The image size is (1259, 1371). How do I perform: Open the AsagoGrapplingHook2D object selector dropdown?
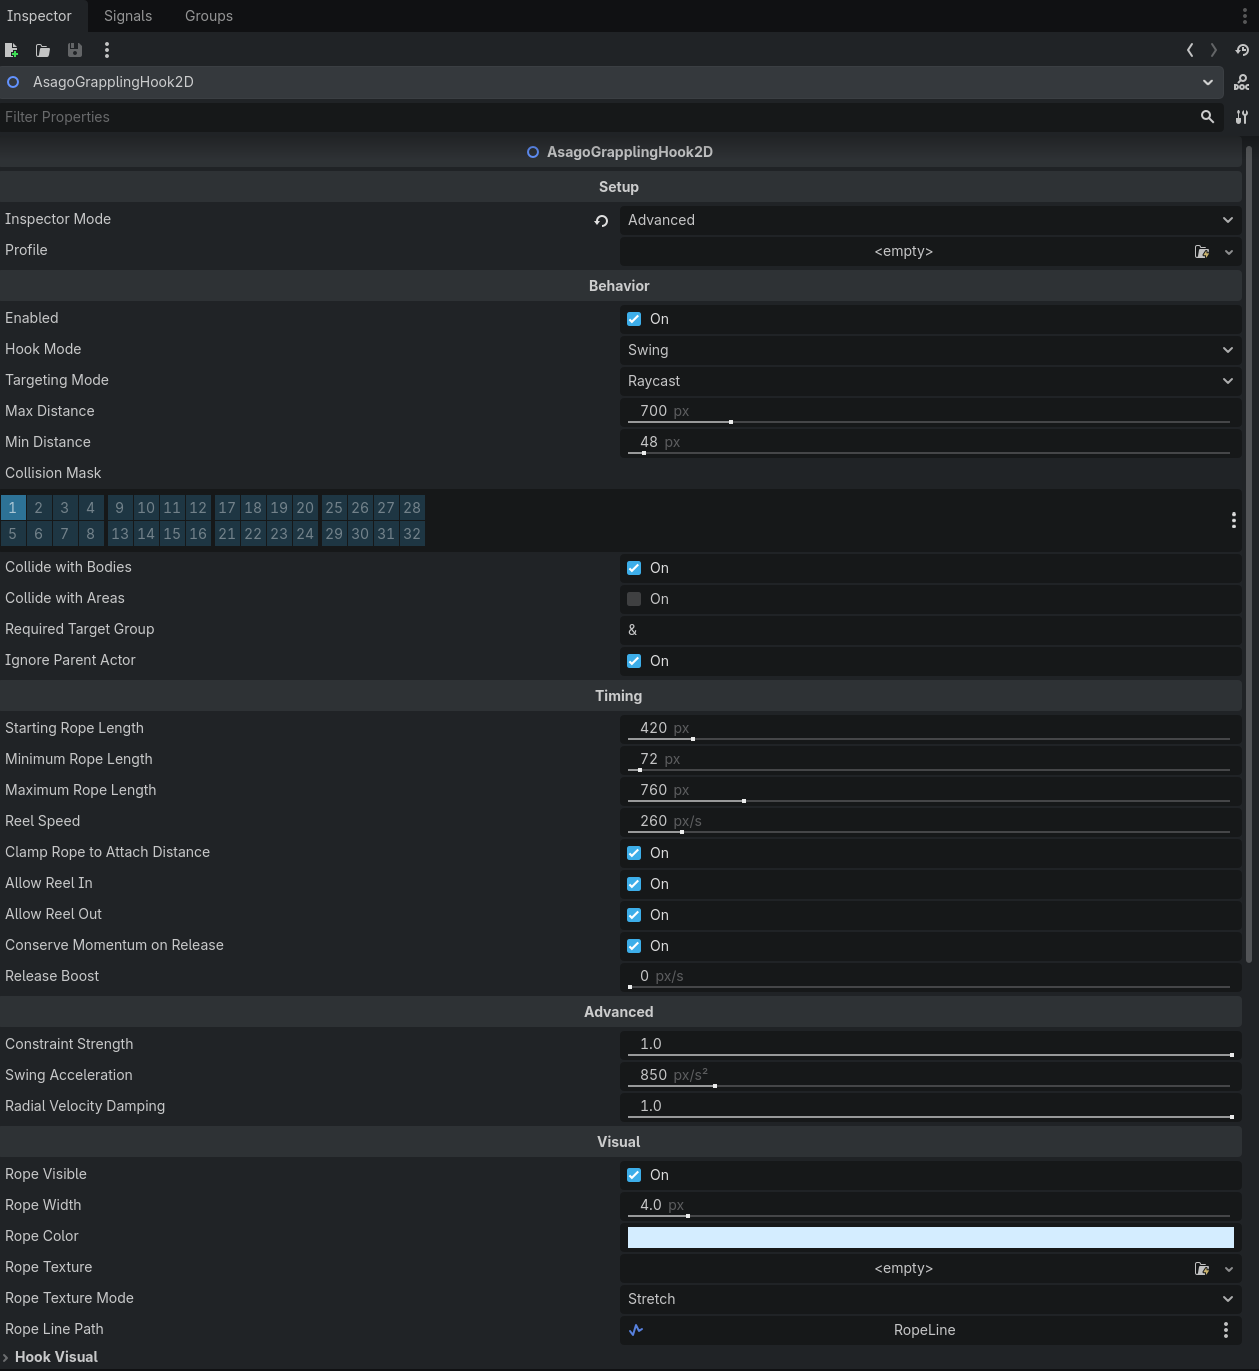click(x=612, y=82)
